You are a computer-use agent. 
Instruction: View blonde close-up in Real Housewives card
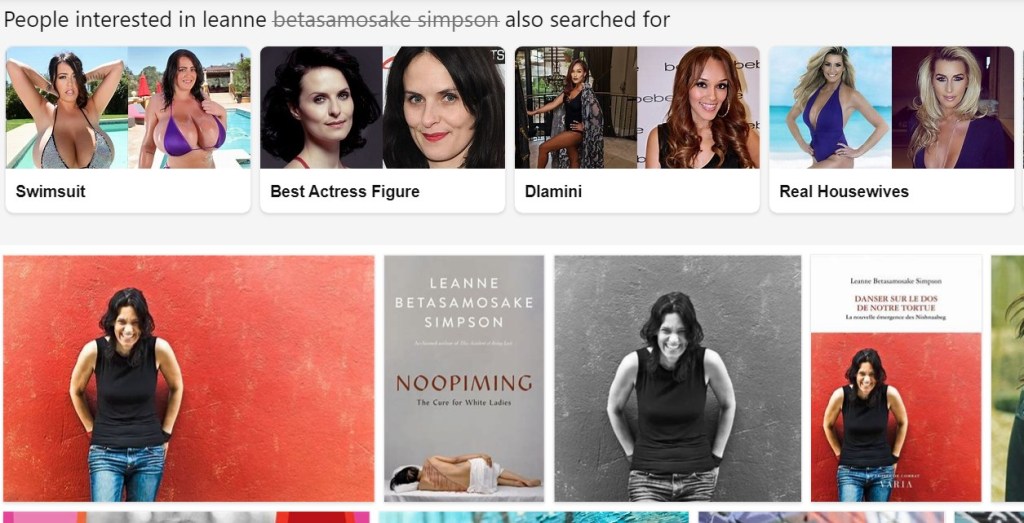tap(953, 107)
